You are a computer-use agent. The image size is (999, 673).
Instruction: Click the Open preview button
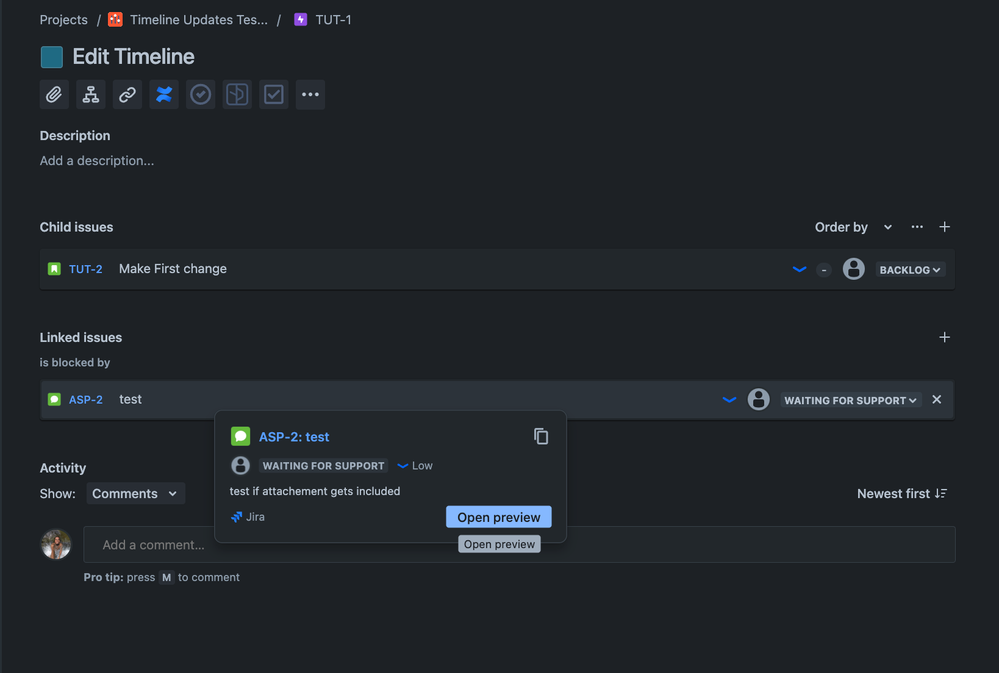(498, 516)
